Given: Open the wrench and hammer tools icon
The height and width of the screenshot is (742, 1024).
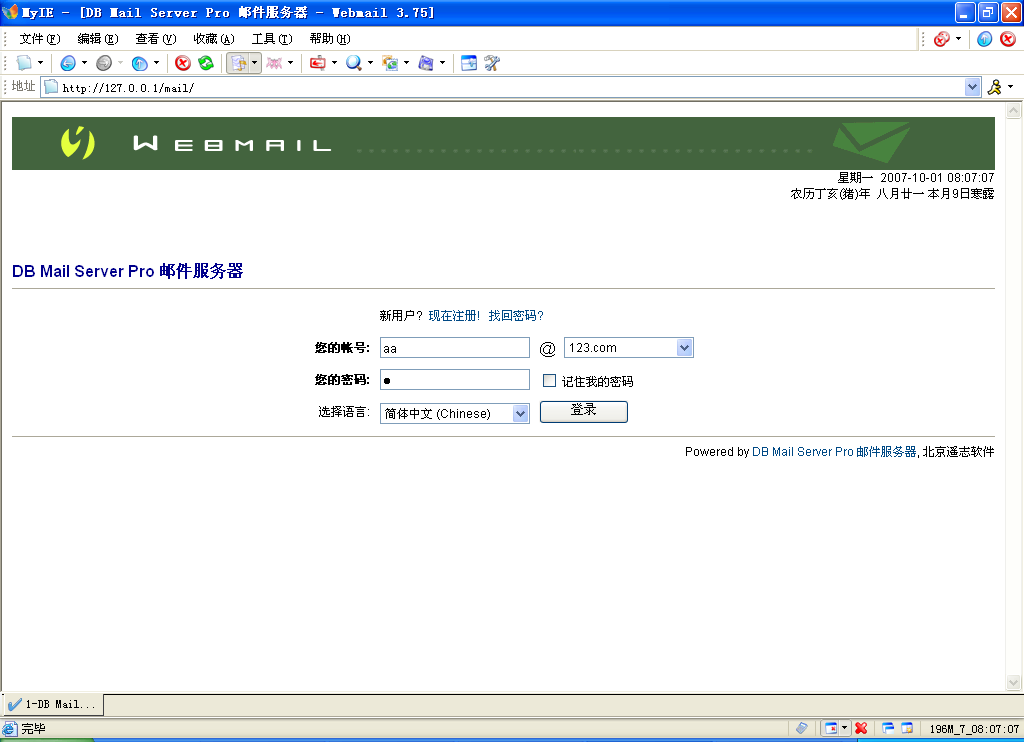Looking at the screenshot, I should click(492, 63).
